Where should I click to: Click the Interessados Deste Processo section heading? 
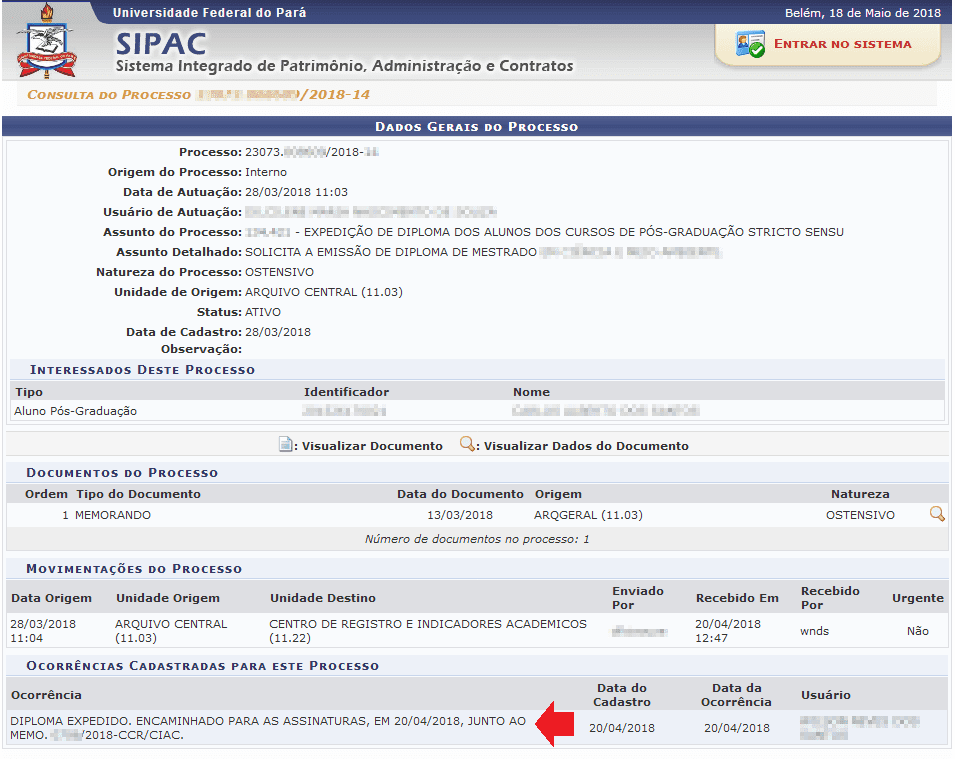pos(142,369)
